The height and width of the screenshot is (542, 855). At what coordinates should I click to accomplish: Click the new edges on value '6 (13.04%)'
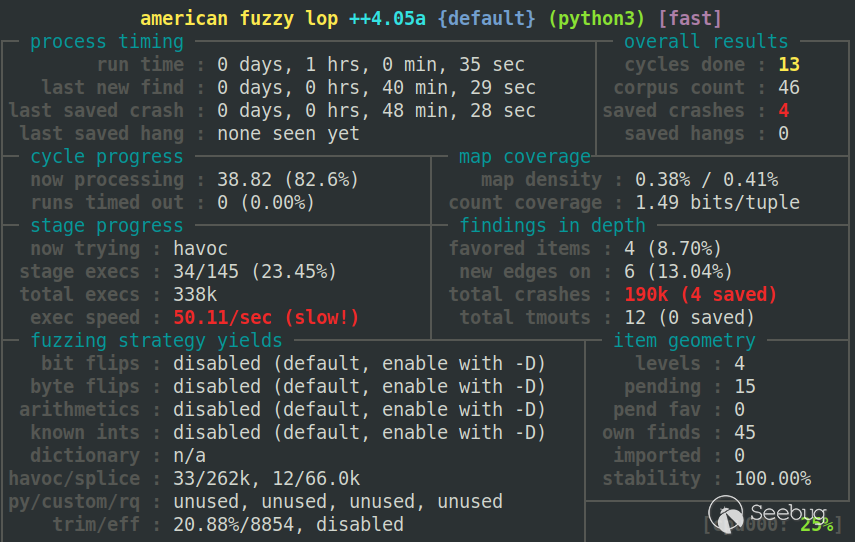tap(678, 271)
